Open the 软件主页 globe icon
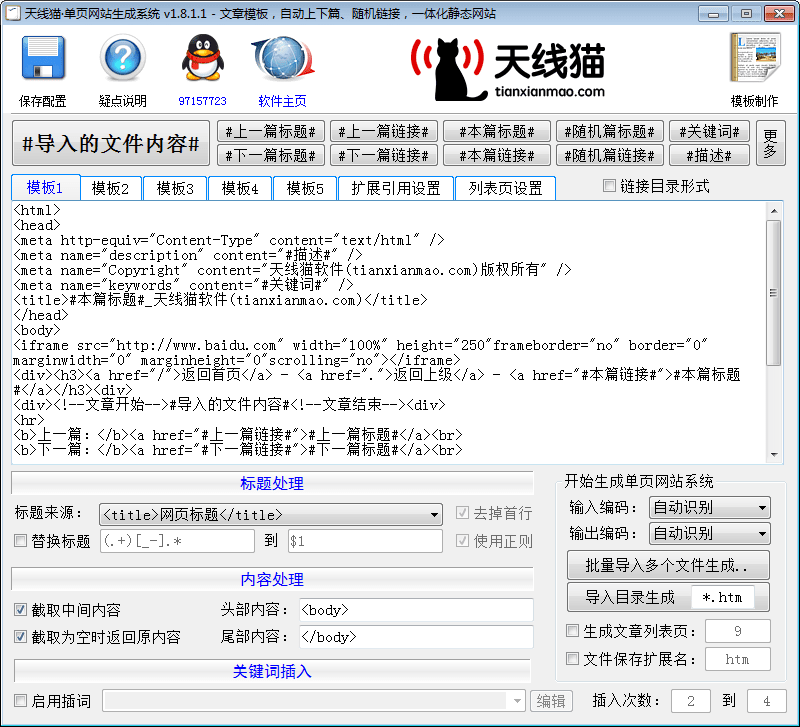 click(x=282, y=58)
